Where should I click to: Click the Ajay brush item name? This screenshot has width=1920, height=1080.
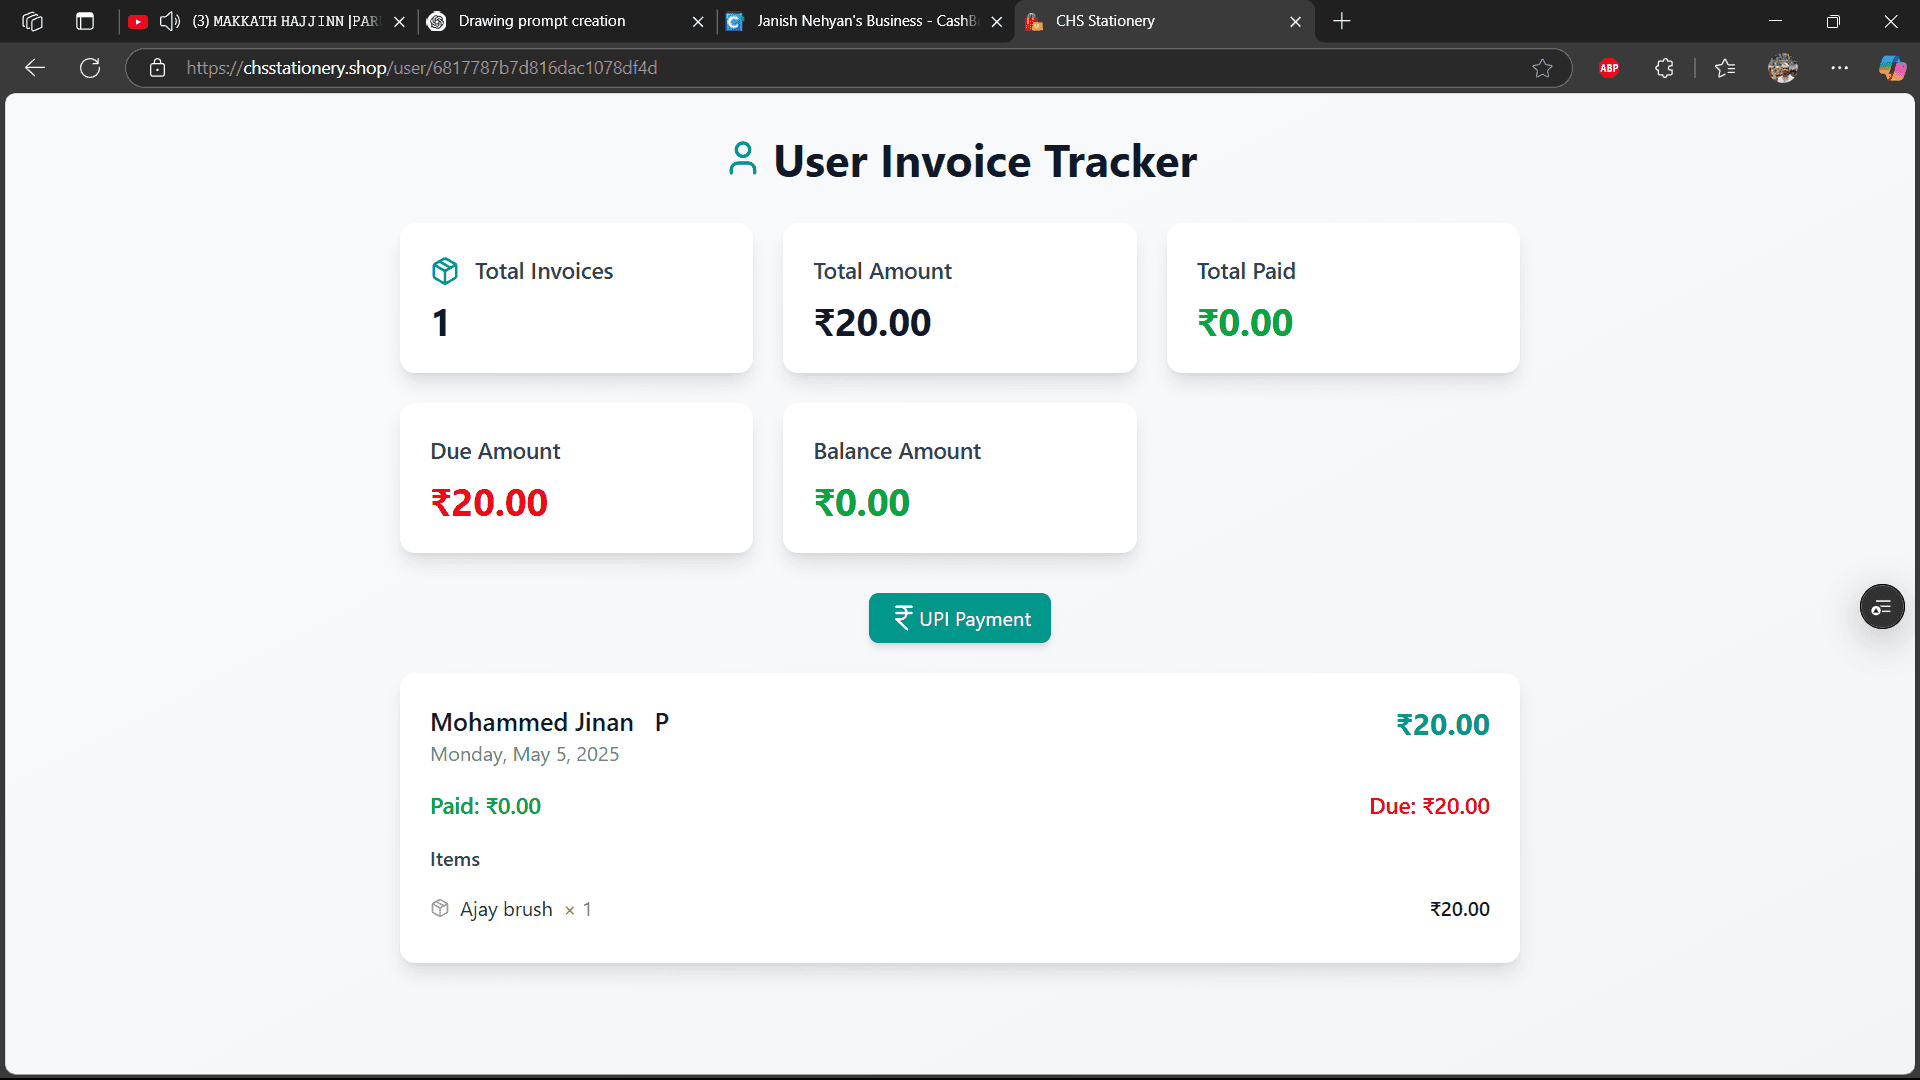click(x=506, y=909)
